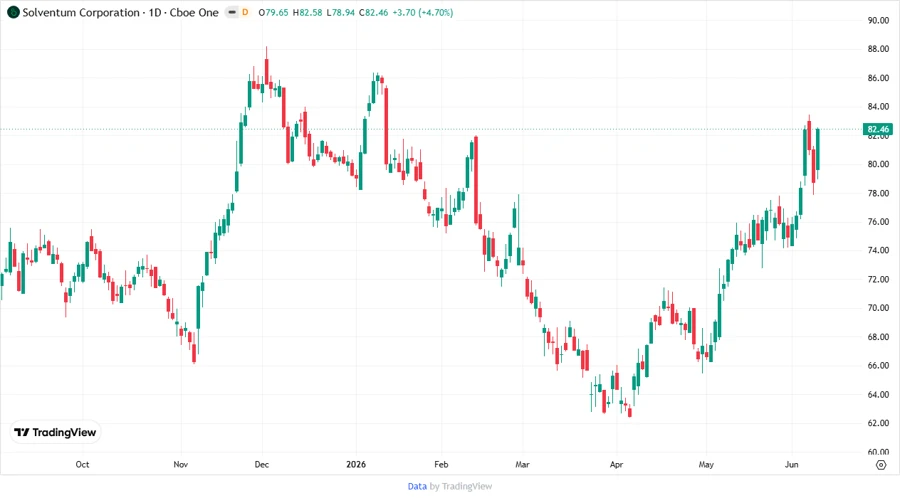This screenshot has width=900, height=498.
Task: Click the Solventum Corporation logo icon
Action: [x=13, y=12]
